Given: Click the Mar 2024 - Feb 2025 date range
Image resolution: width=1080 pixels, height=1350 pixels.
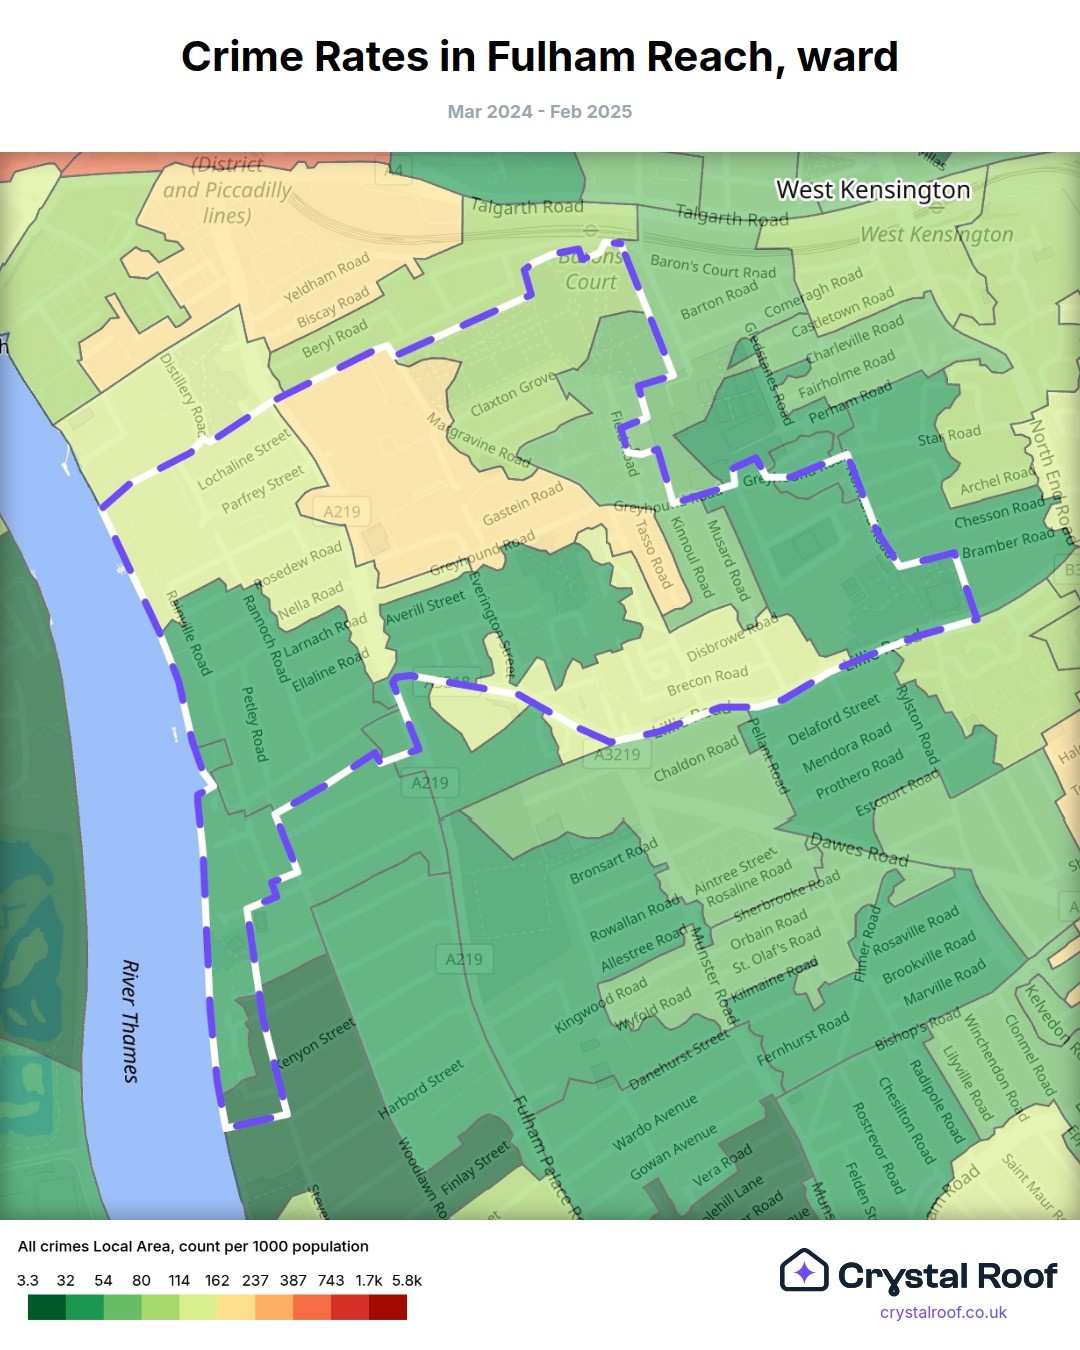Looking at the screenshot, I should 540,112.
